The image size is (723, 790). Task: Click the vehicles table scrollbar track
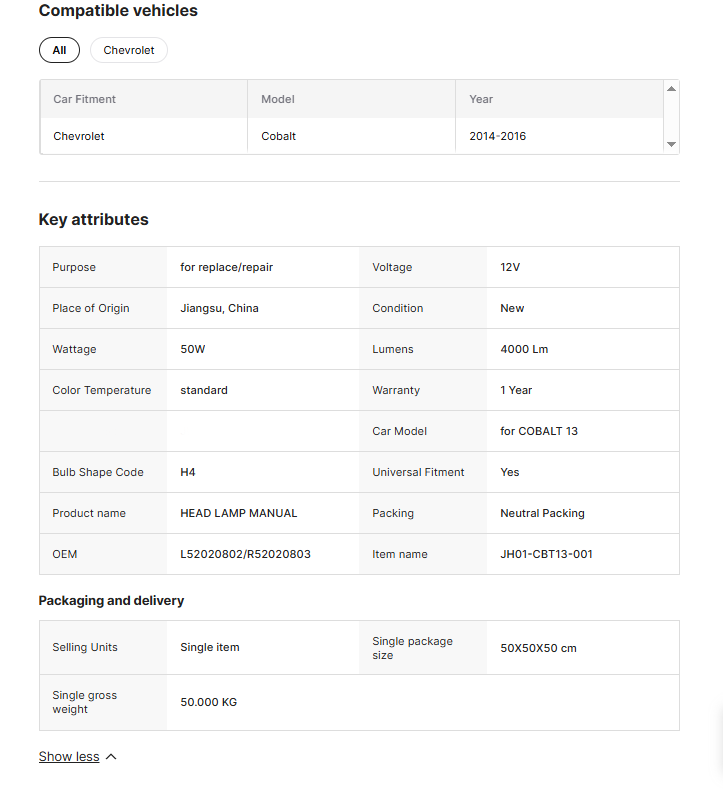tap(671, 117)
